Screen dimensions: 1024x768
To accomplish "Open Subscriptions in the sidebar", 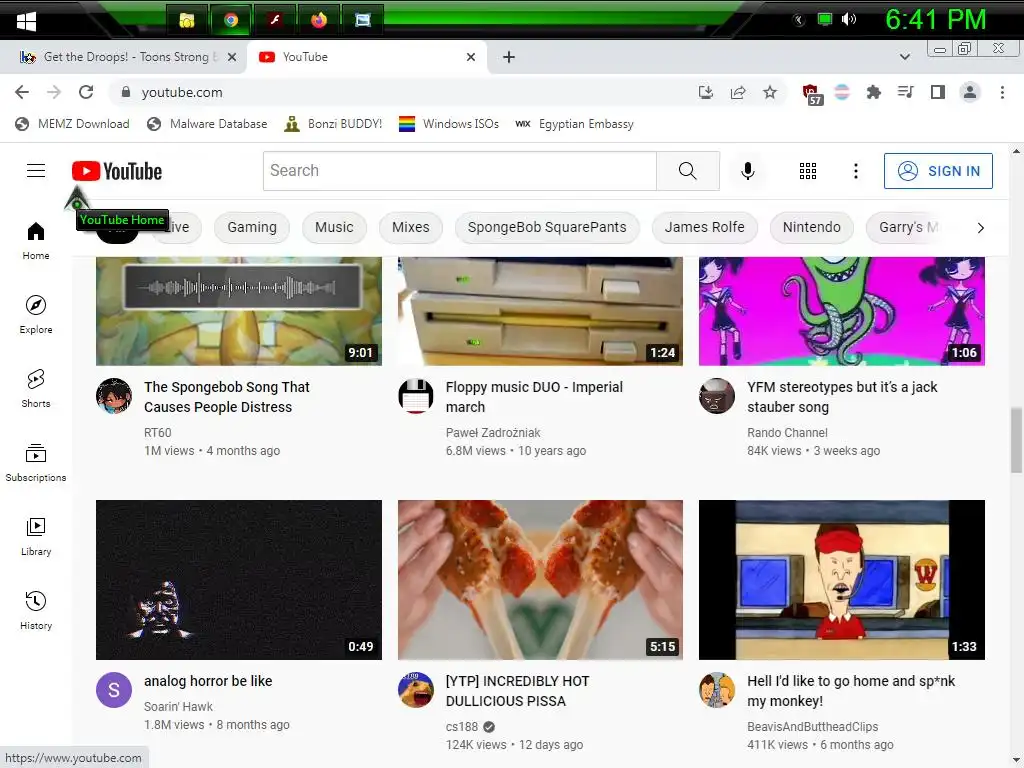I will point(36,462).
